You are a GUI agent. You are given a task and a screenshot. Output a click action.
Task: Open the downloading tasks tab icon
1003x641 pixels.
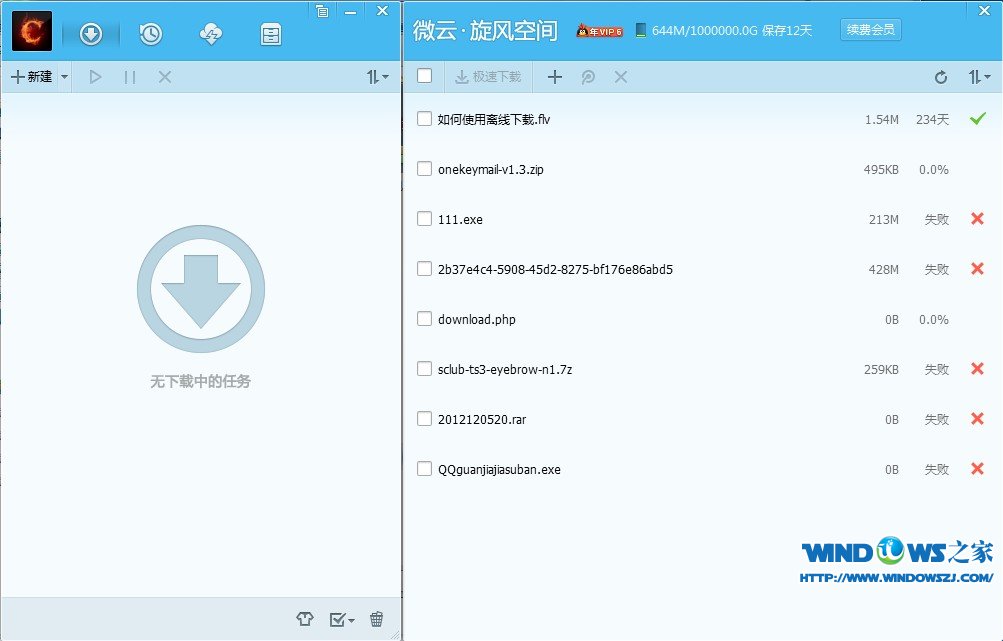[x=91, y=34]
